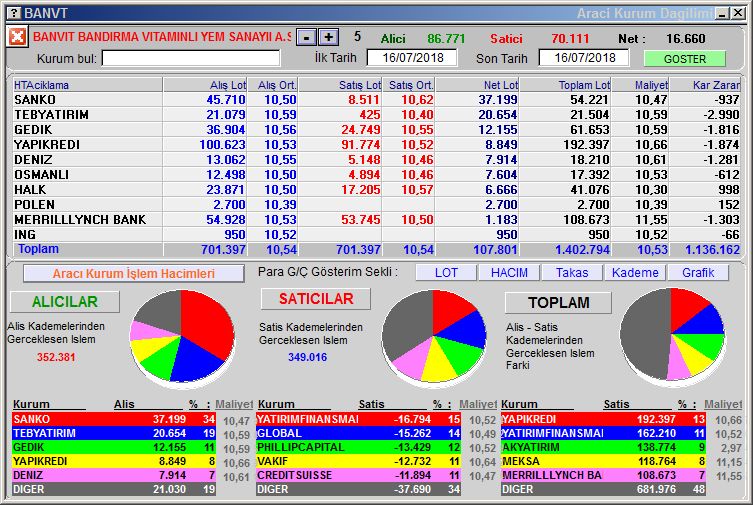This screenshot has height=505, width=753.
Task: Select the HALK row
Action: tap(376, 190)
